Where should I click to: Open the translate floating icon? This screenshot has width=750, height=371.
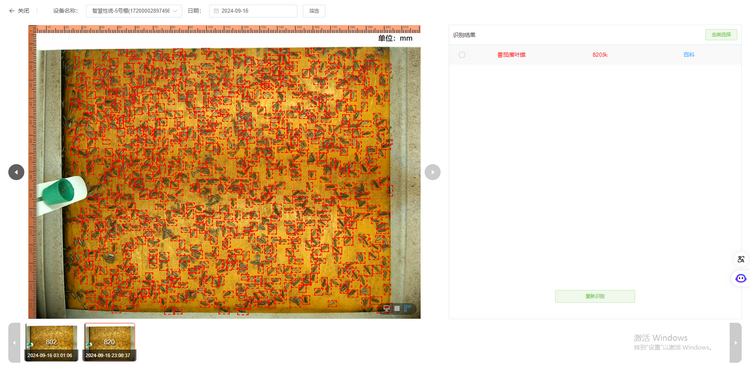pyautogui.click(x=741, y=260)
